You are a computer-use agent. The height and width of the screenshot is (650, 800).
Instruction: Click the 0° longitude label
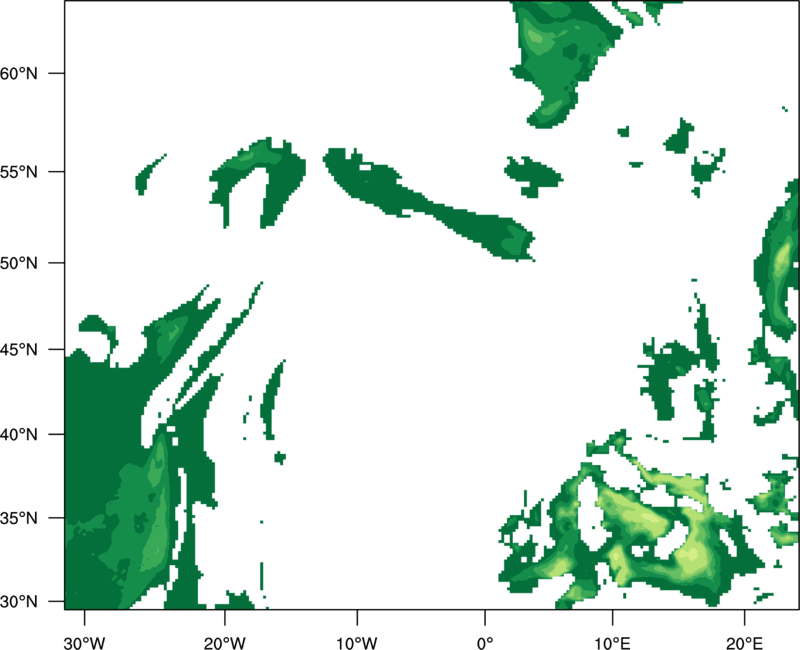tap(485, 643)
